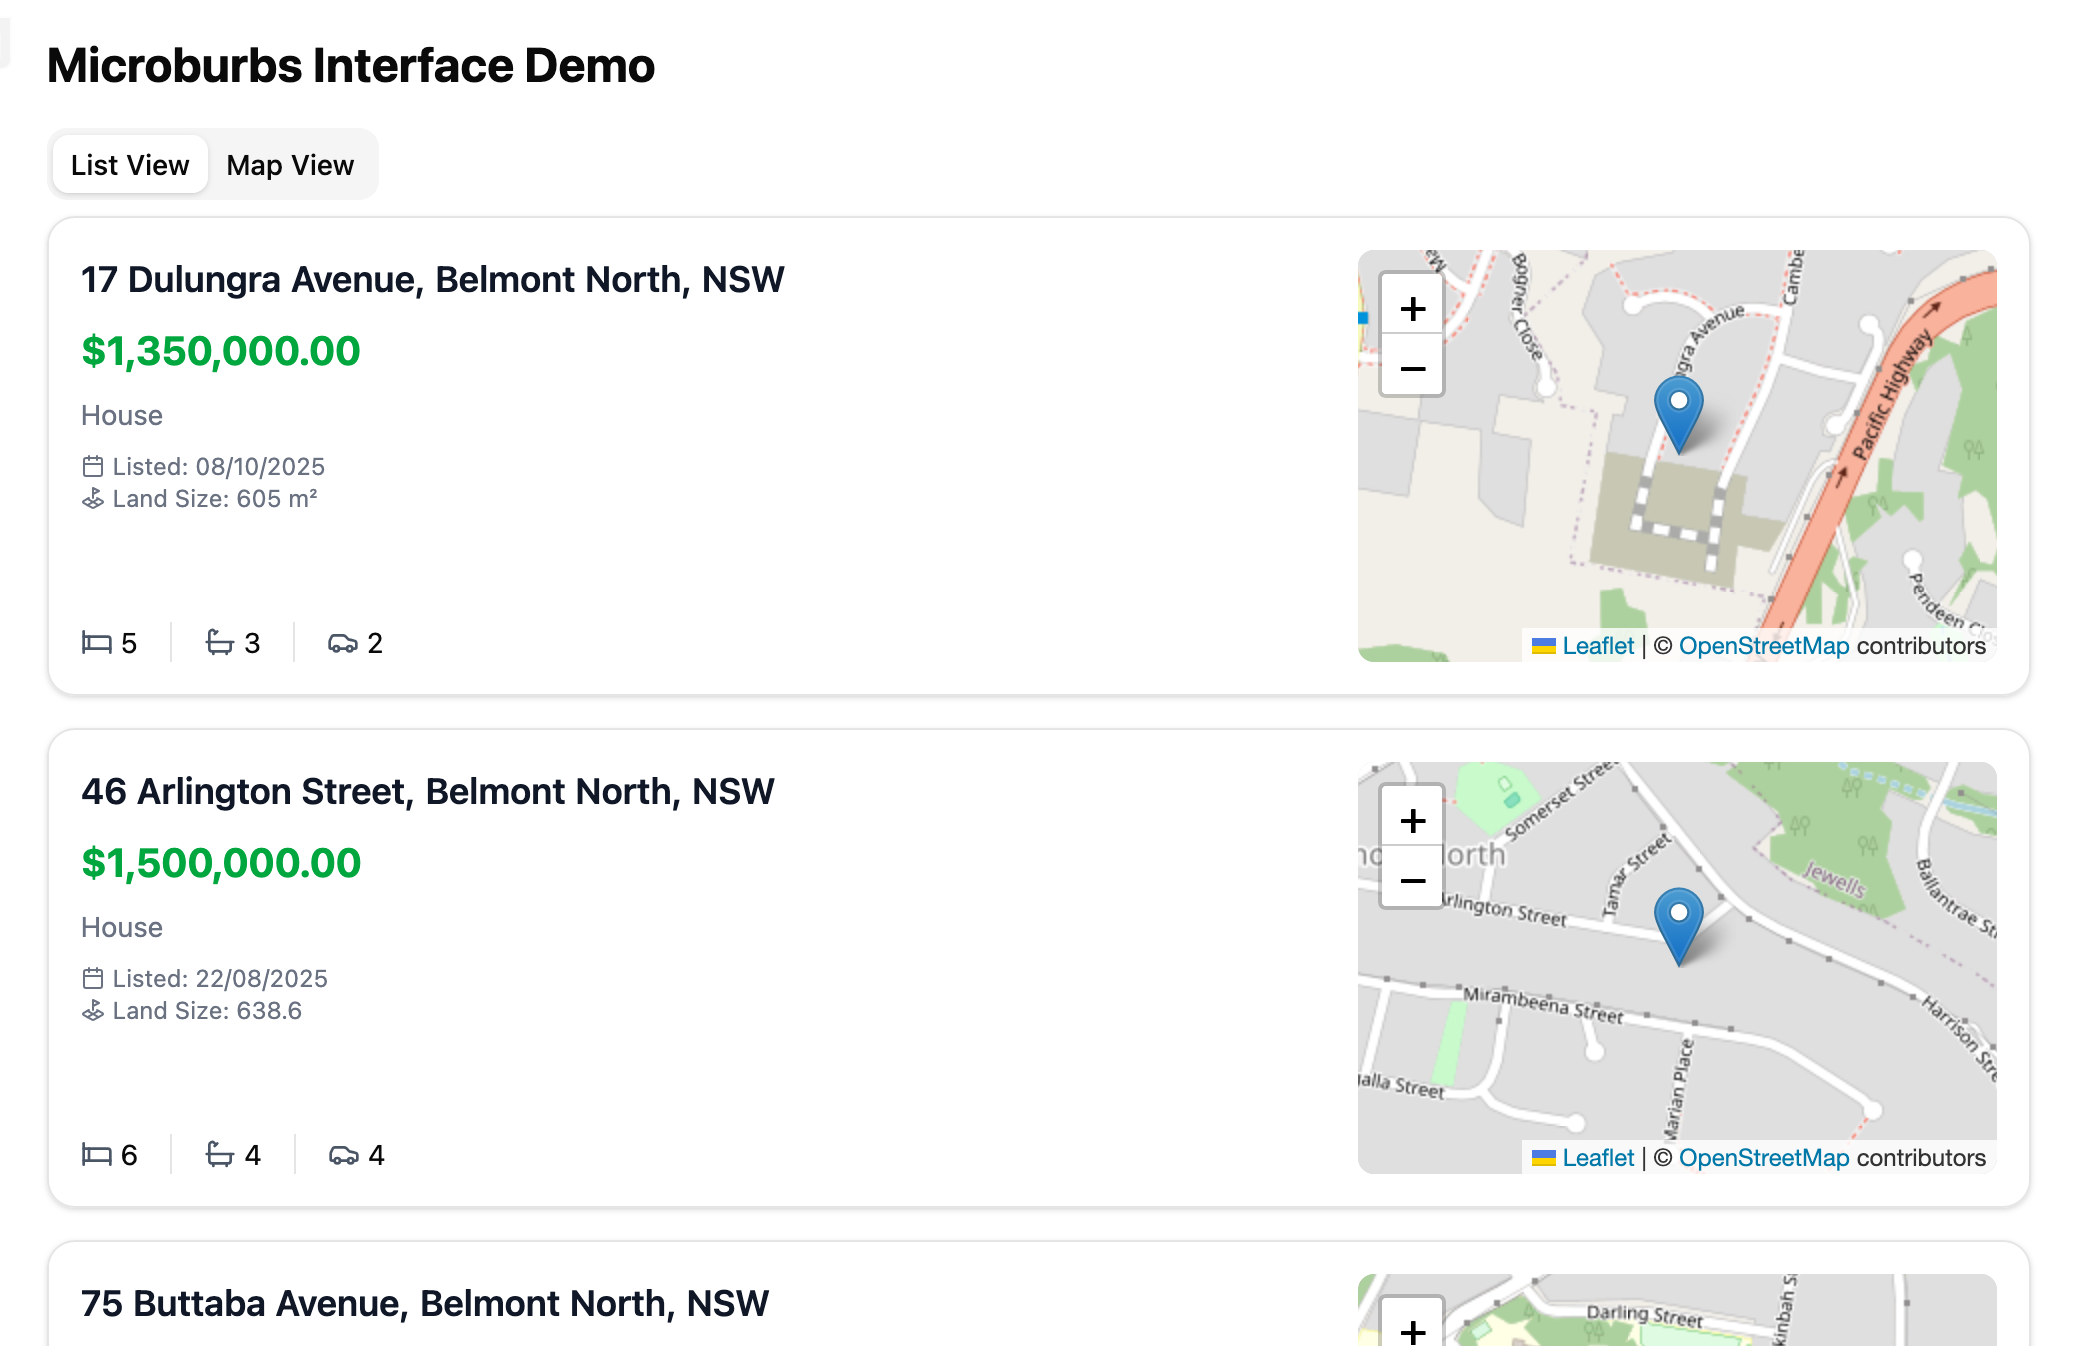Image resolution: width=2078 pixels, height=1346 pixels.
Task: Switch to the Map View tab
Action: click(290, 165)
